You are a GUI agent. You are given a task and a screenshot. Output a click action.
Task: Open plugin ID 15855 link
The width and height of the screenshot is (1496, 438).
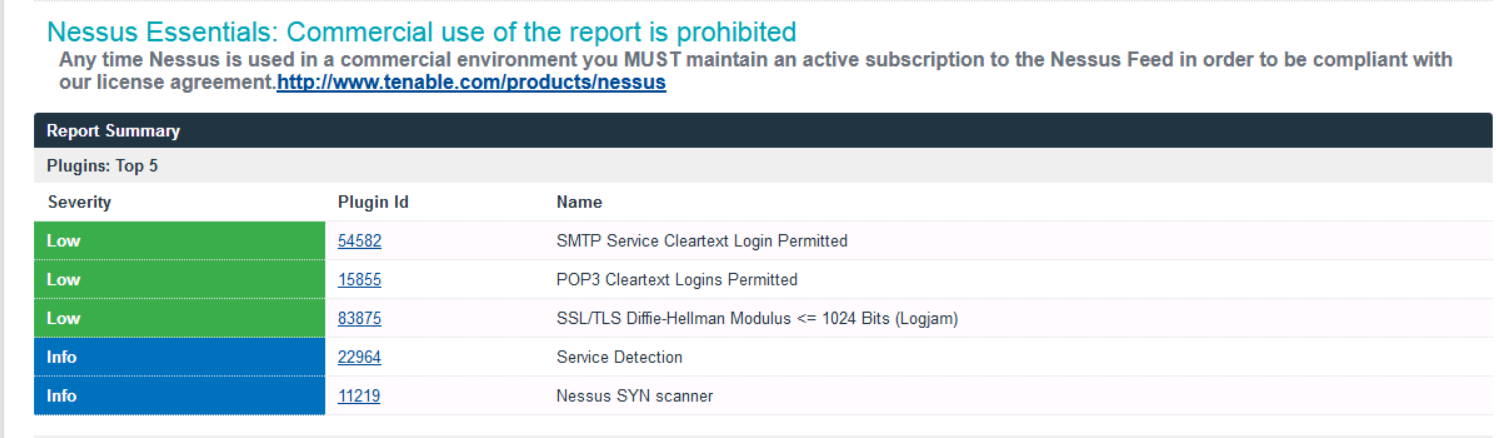click(x=359, y=280)
